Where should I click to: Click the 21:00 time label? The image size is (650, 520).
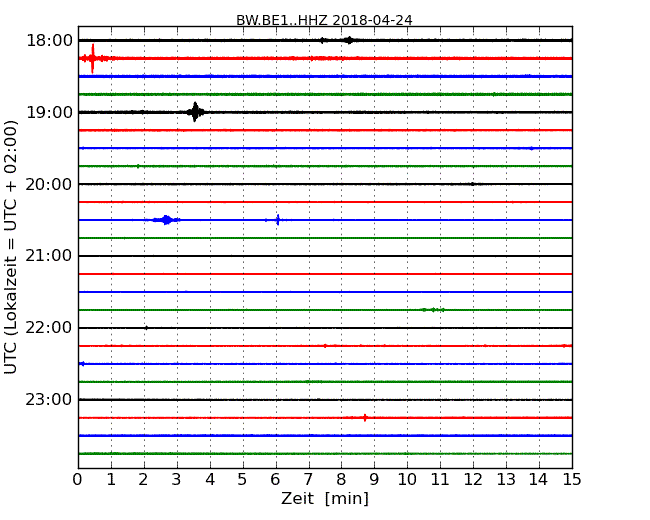point(49,256)
